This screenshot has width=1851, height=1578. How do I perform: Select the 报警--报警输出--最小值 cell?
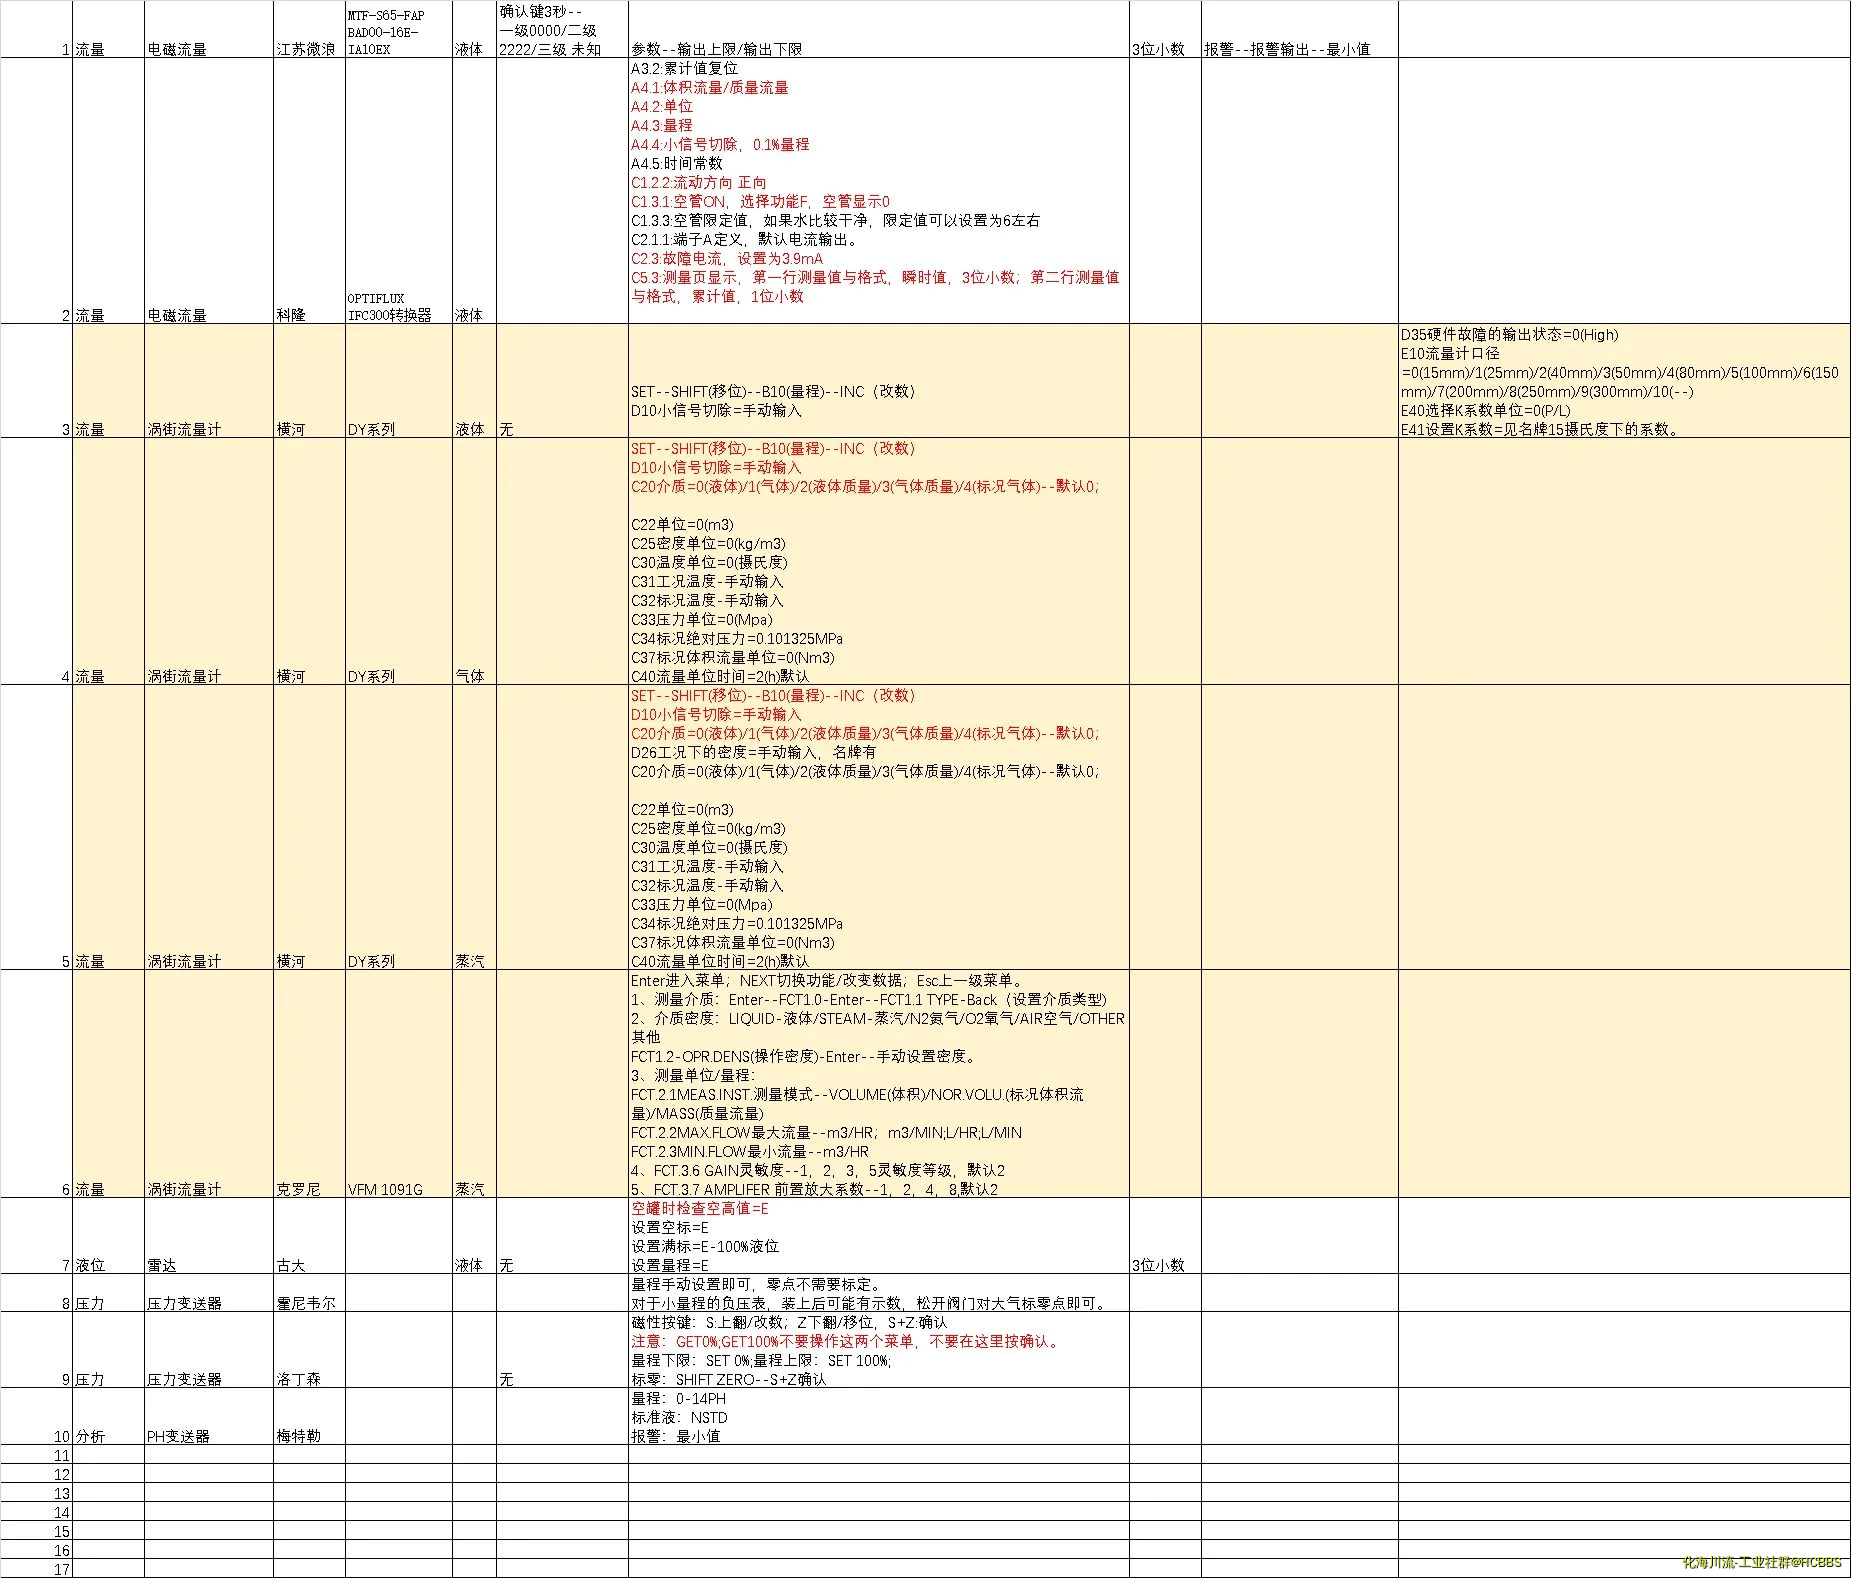click(1299, 29)
